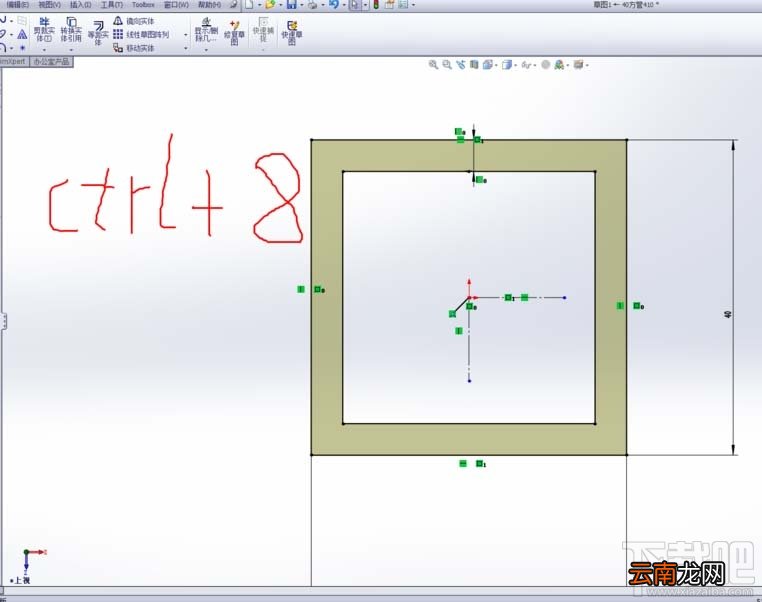Viewport: 762px width, 602px height.
Task: Click the Print icon
Action: [312, 5]
